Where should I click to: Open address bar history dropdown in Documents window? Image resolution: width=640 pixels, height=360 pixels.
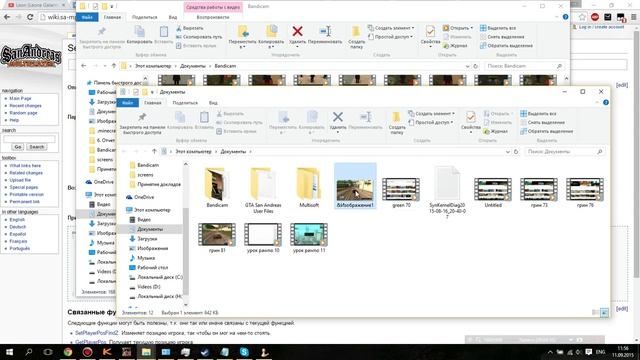[x=508, y=152]
